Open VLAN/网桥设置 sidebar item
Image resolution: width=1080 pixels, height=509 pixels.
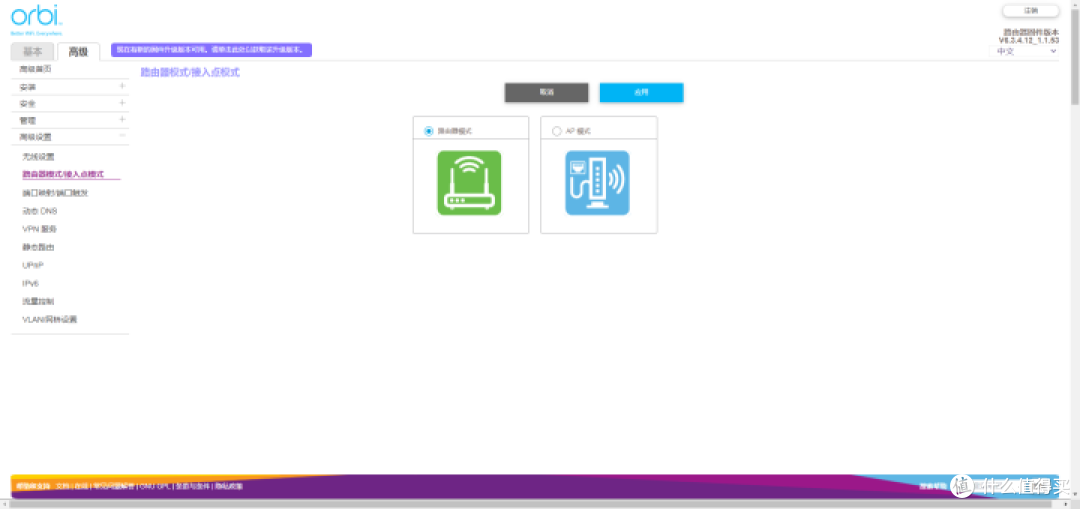pos(50,320)
